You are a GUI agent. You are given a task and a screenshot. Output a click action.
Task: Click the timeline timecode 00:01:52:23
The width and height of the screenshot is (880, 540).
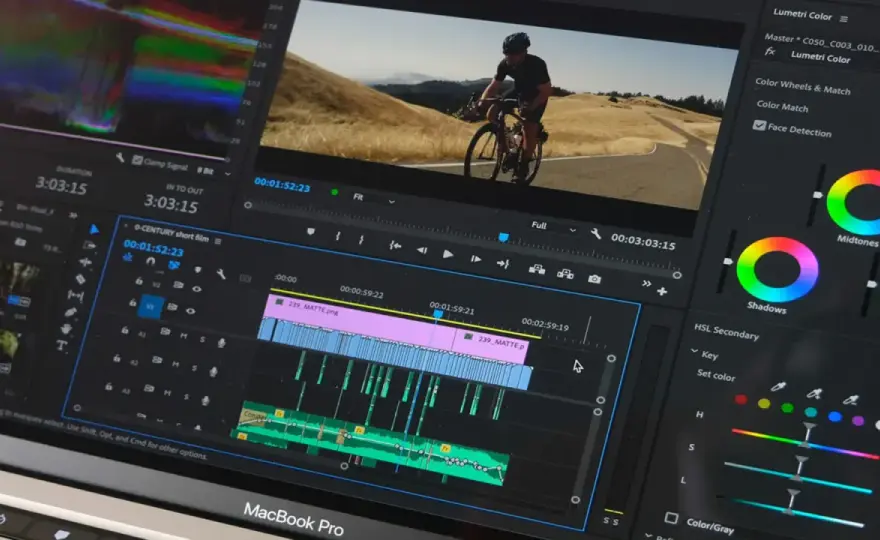pyautogui.click(x=153, y=248)
